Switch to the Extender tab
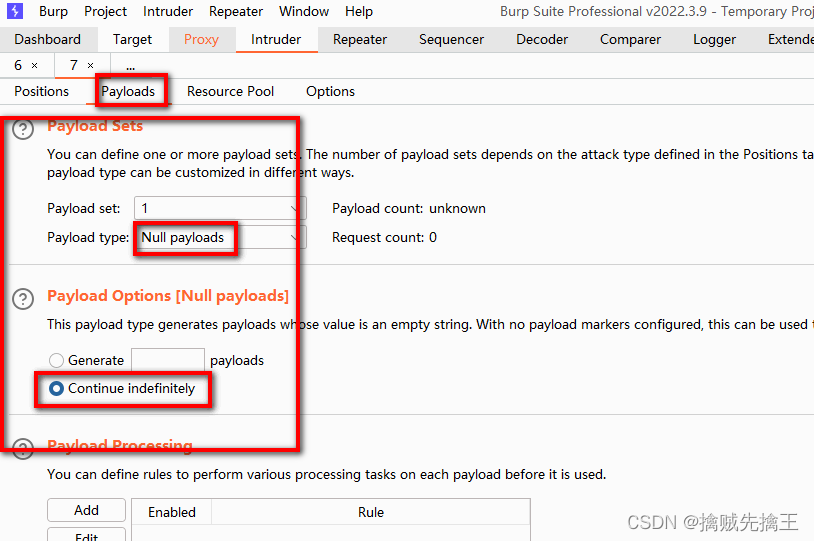Viewport: 814px width, 541px height. [x=790, y=39]
